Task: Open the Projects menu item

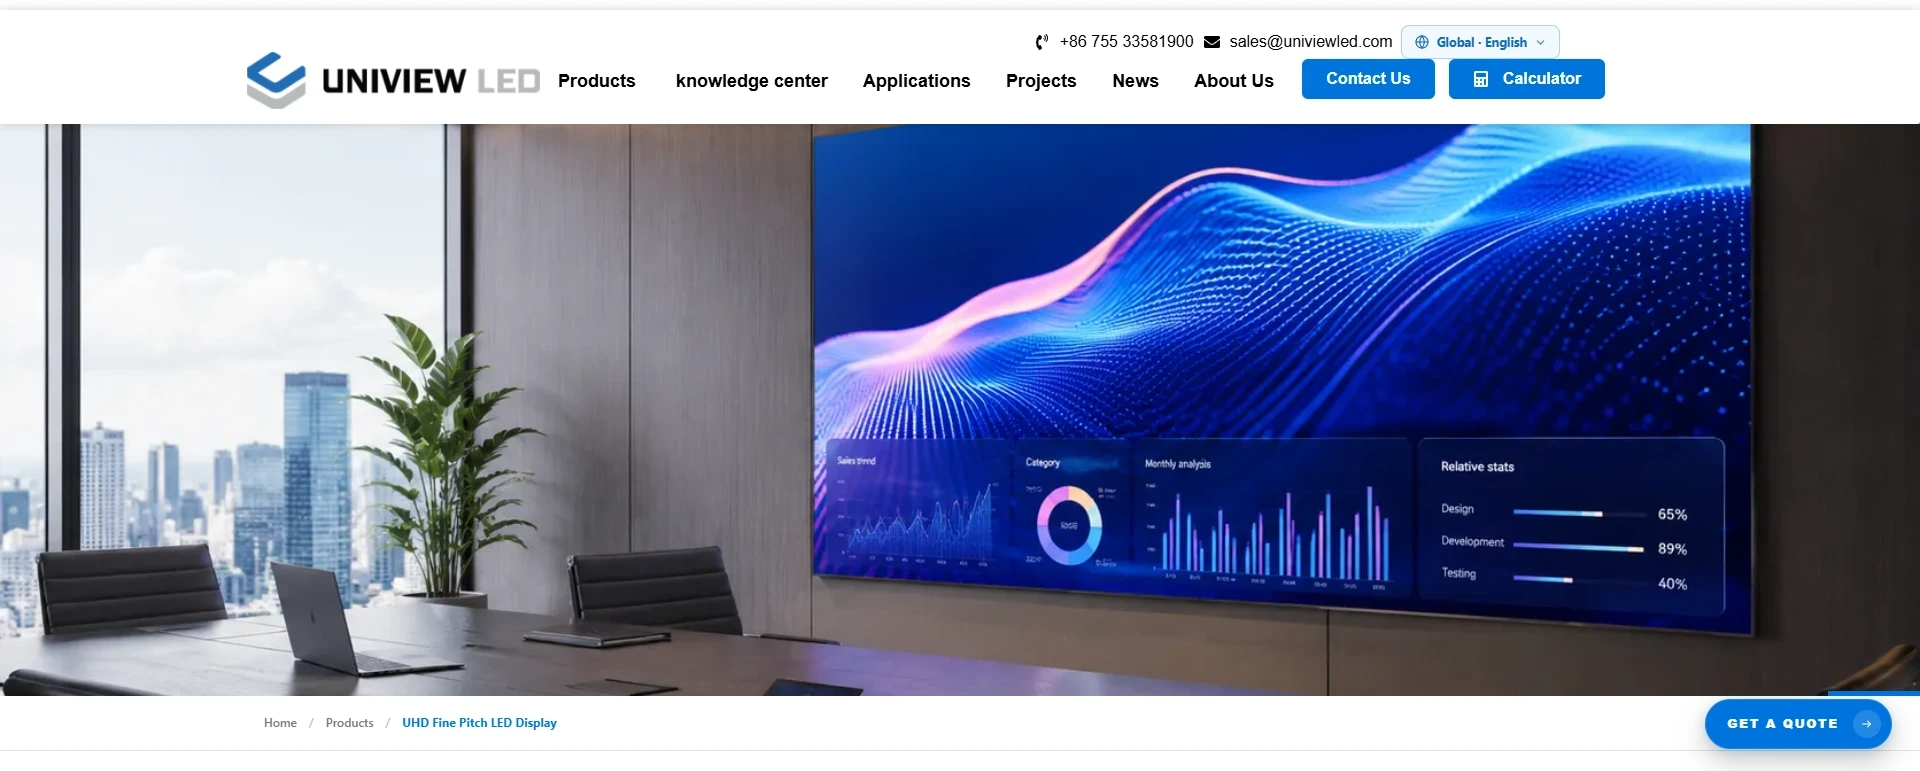Action: (1041, 81)
